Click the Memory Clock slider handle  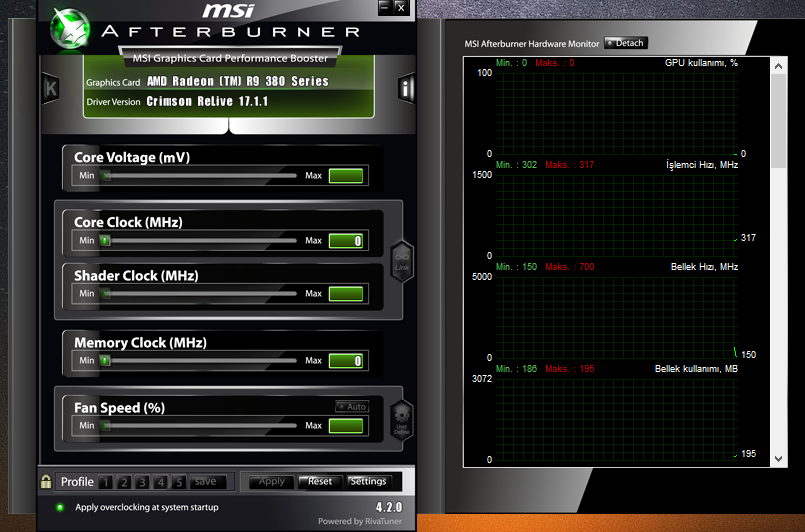tap(105, 360)
